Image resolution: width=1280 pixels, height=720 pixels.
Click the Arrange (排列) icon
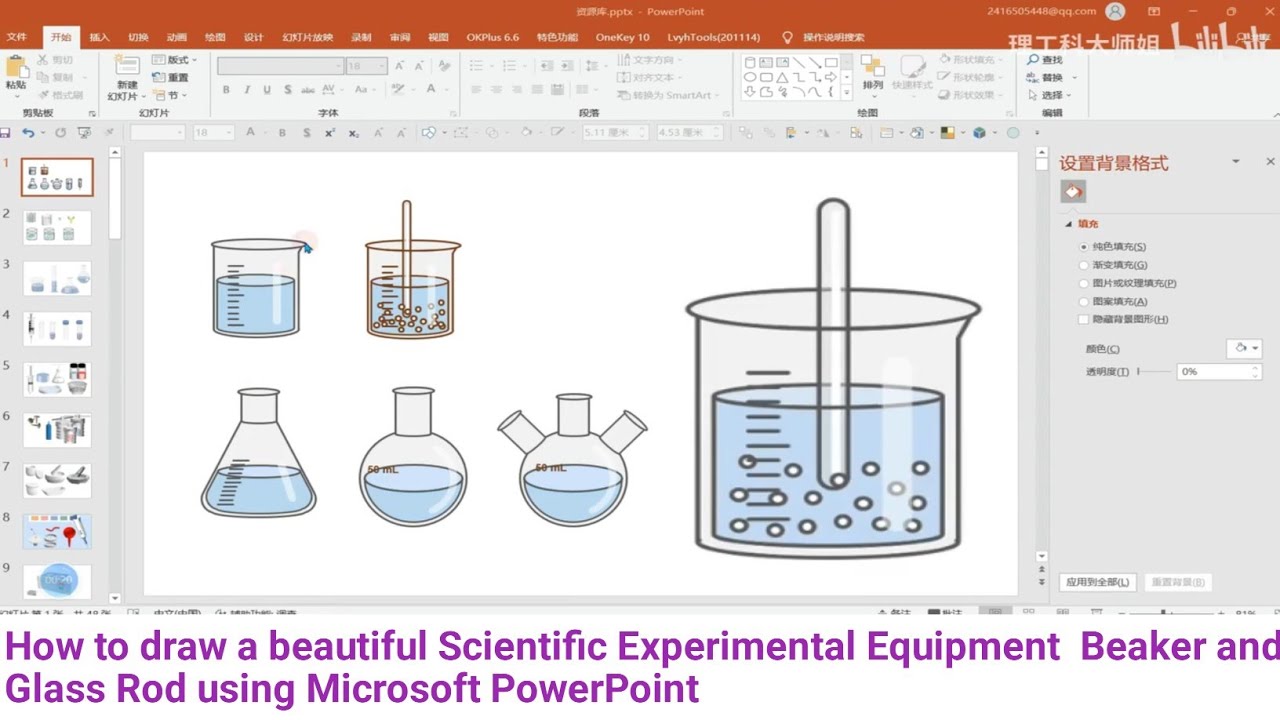(872, 67)
